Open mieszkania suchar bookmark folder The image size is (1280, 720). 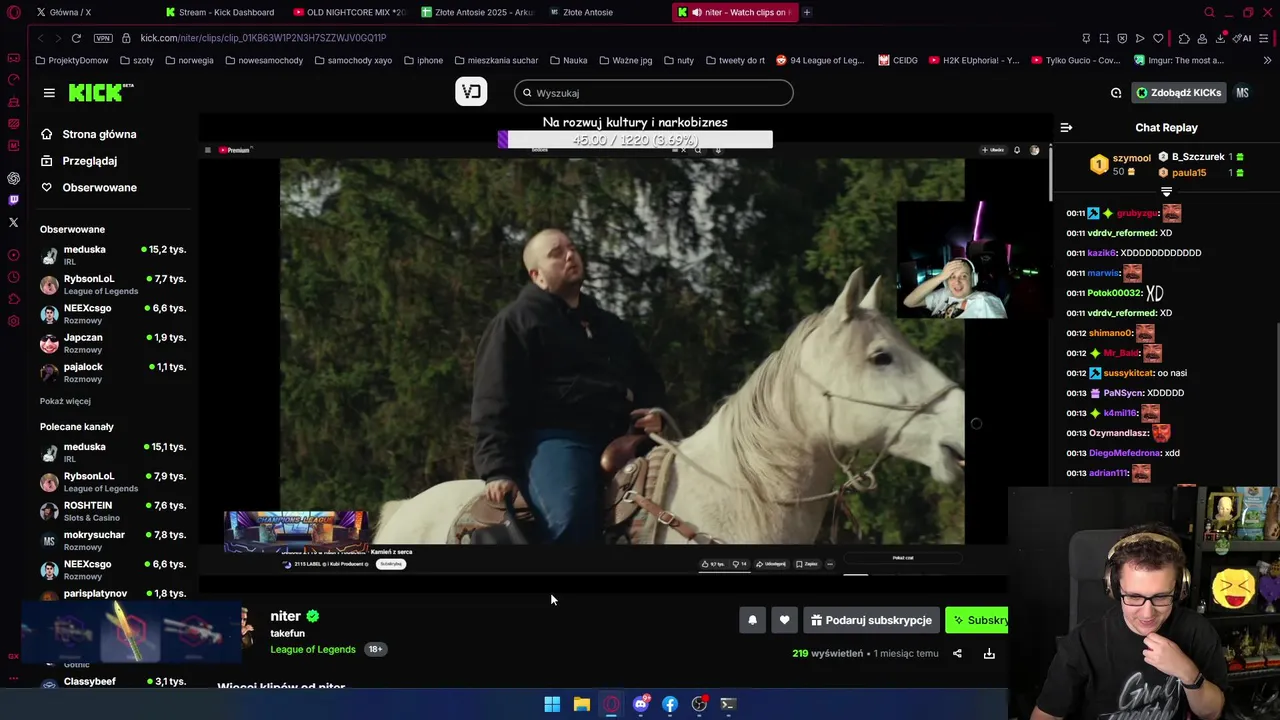496,60
